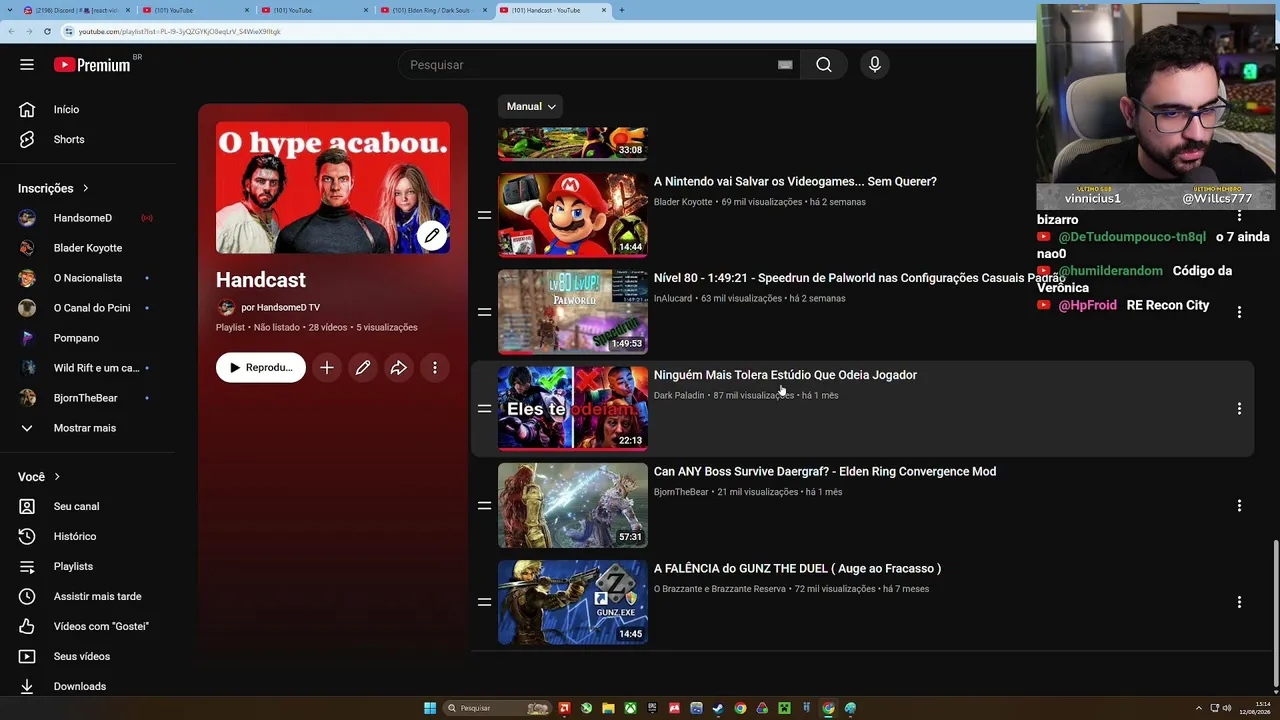Go to the YouTube Premium home logo
1280x720 pixels.
point(92,65)
